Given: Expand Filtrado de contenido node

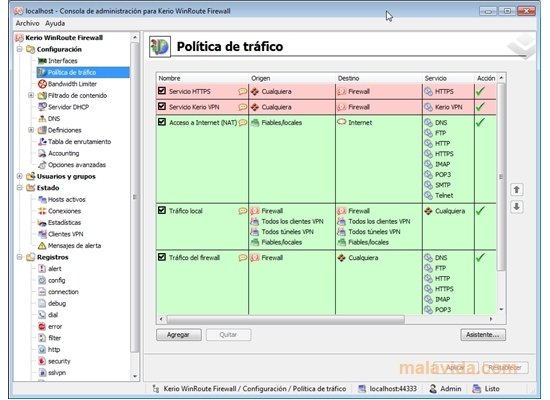Looking at the screenshot, I should (31, 95).
